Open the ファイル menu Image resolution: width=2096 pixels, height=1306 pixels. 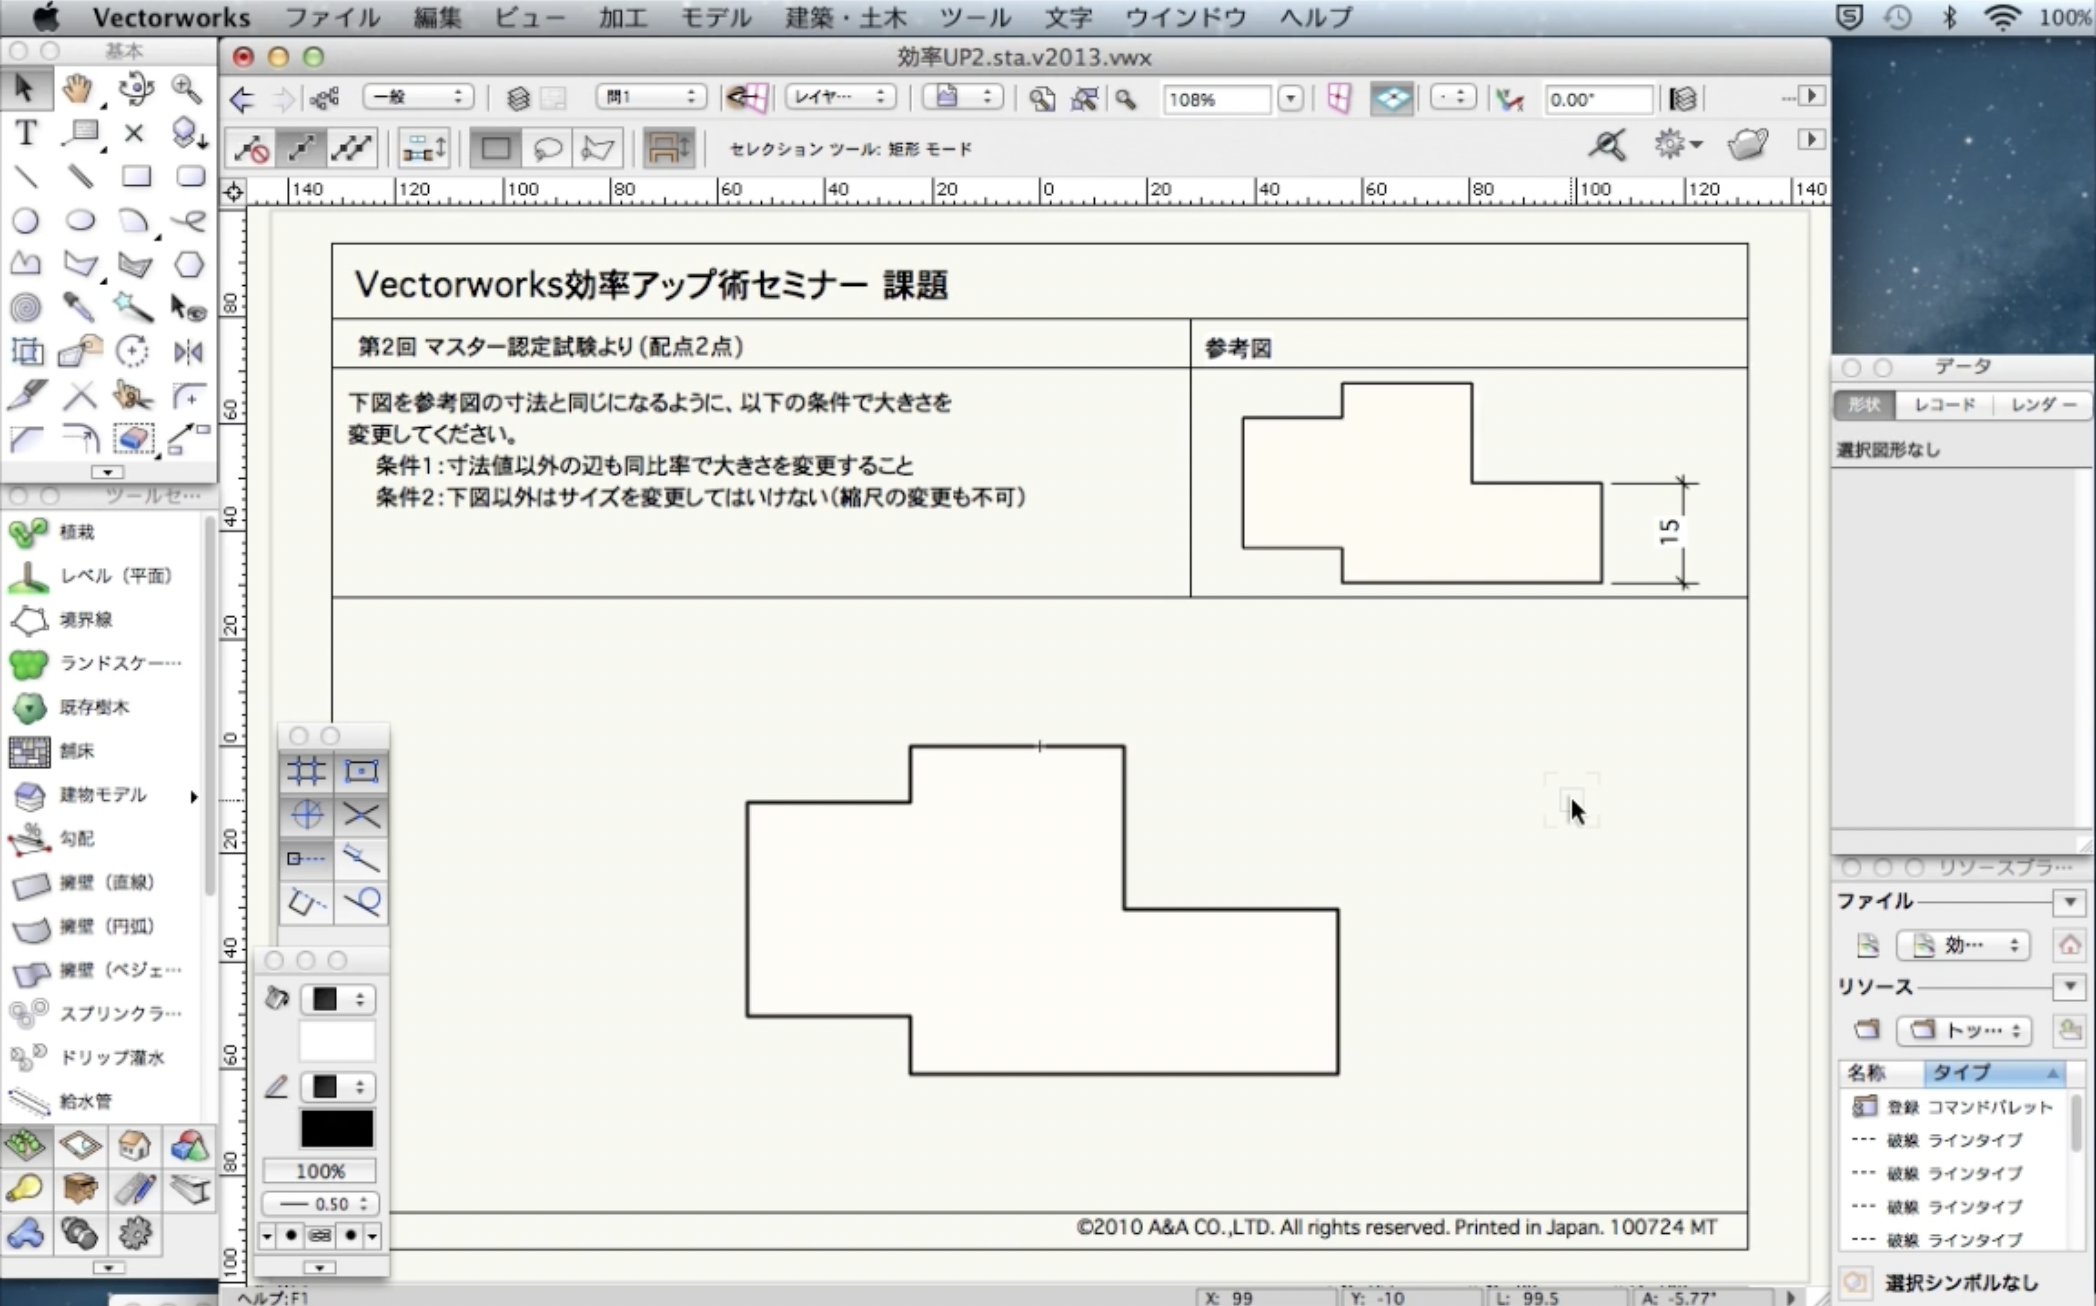[333, 17]
